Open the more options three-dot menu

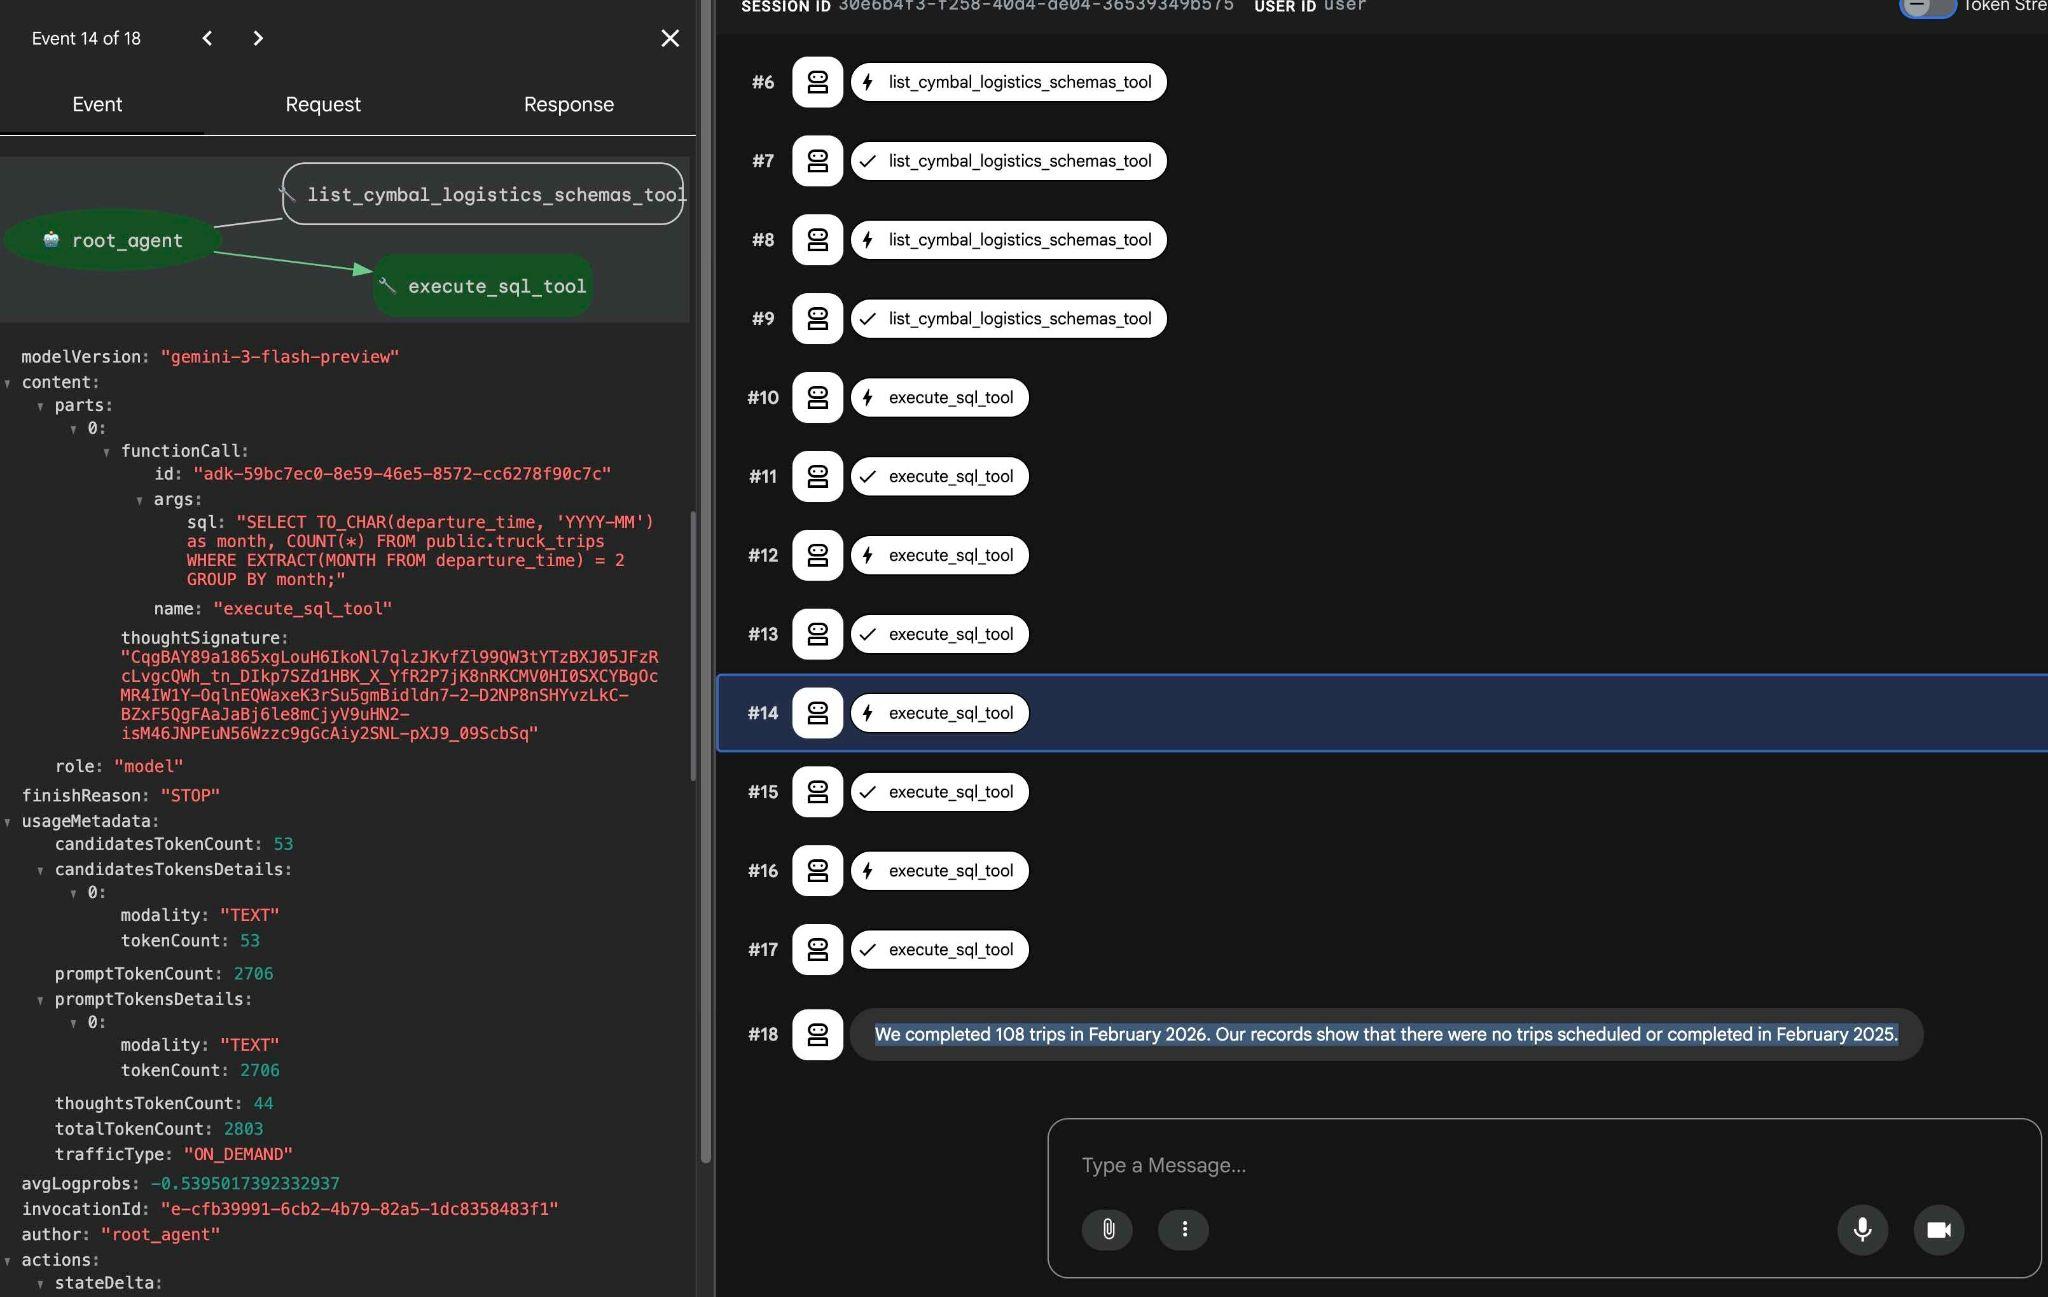pos(1184,1229)
